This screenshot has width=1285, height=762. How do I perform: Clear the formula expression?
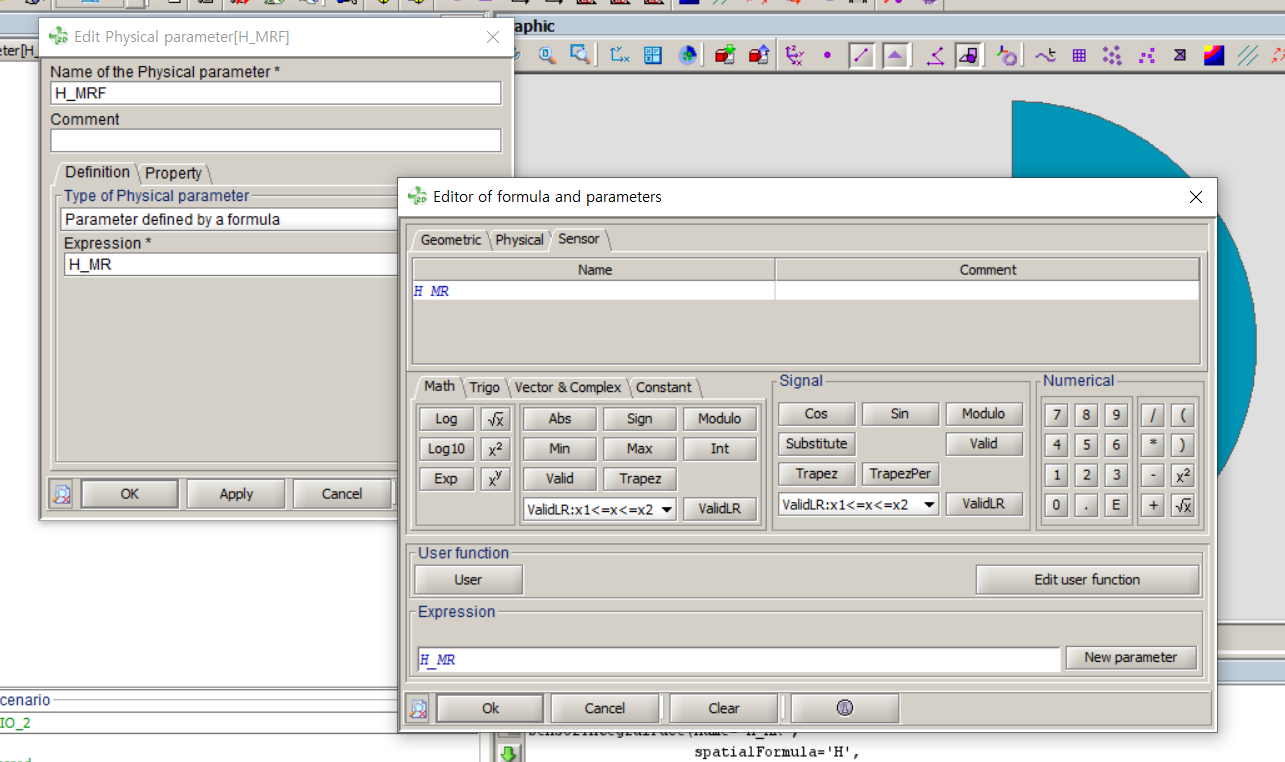pos(724,708)
